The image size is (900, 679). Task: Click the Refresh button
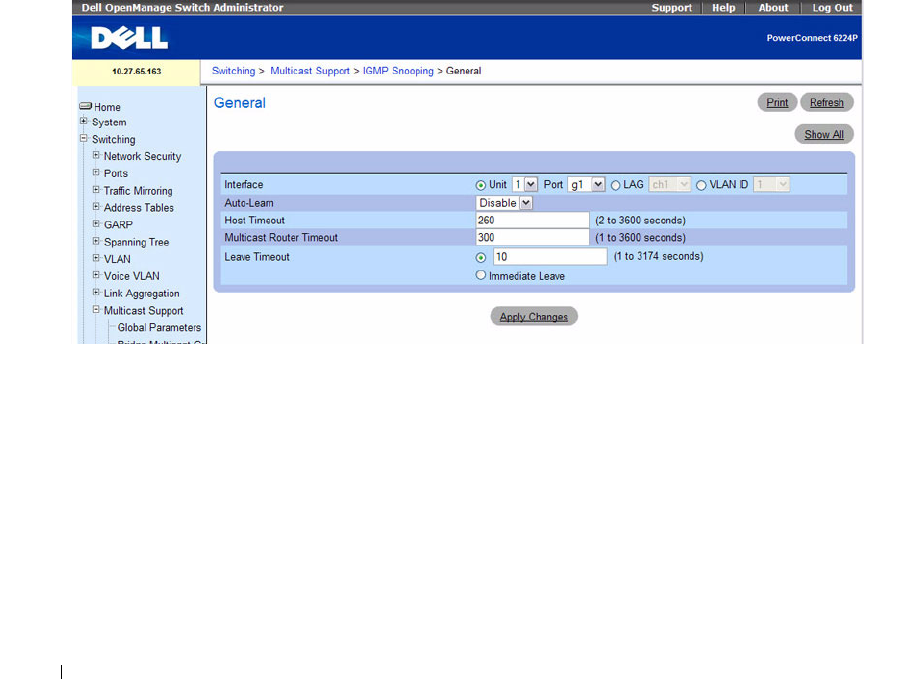click(827, 102)
